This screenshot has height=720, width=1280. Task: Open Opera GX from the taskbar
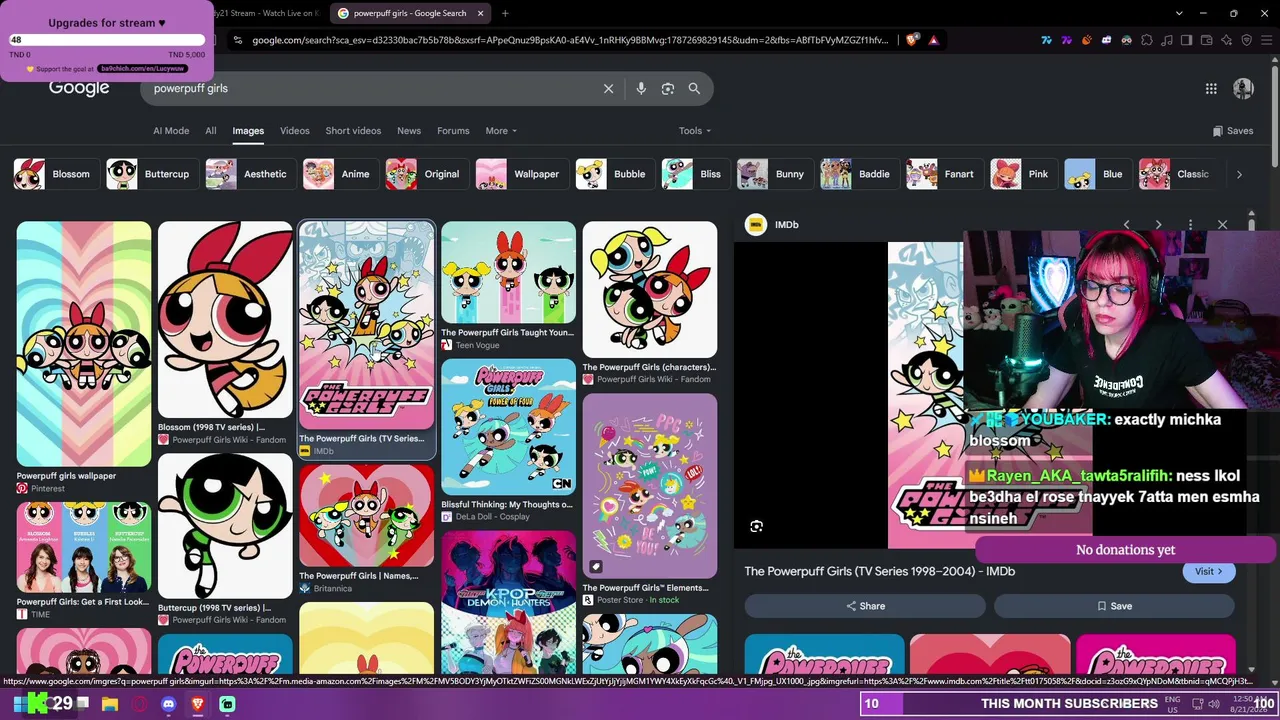(139, 704)
